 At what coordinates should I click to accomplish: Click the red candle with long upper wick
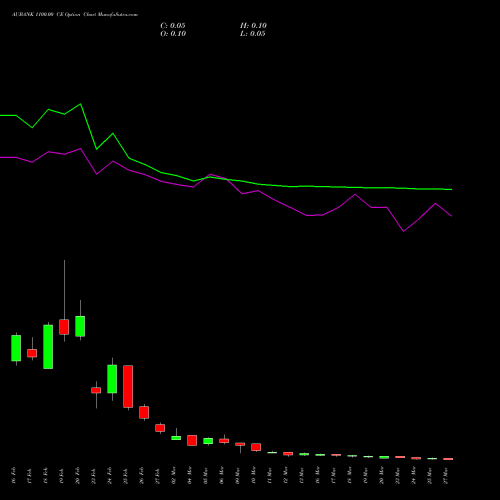64,327
